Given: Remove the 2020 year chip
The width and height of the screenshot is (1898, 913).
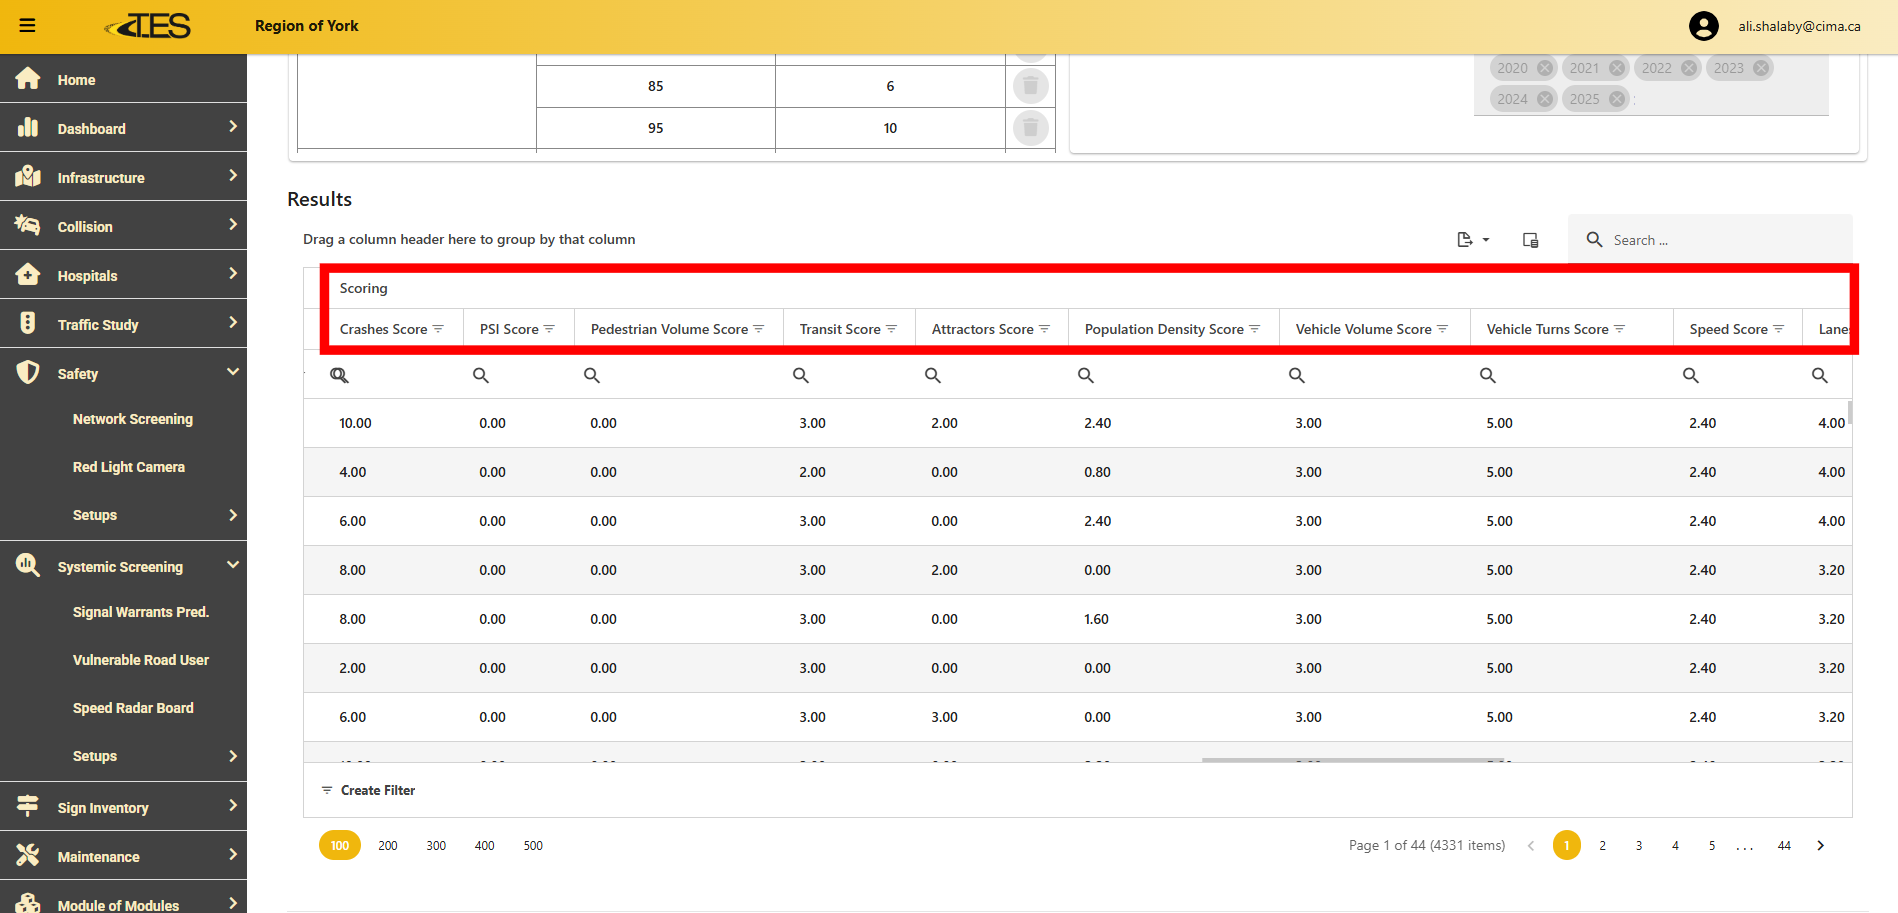Looking at the screenshot, I should pyautogui.click(x=1545, y=68).
